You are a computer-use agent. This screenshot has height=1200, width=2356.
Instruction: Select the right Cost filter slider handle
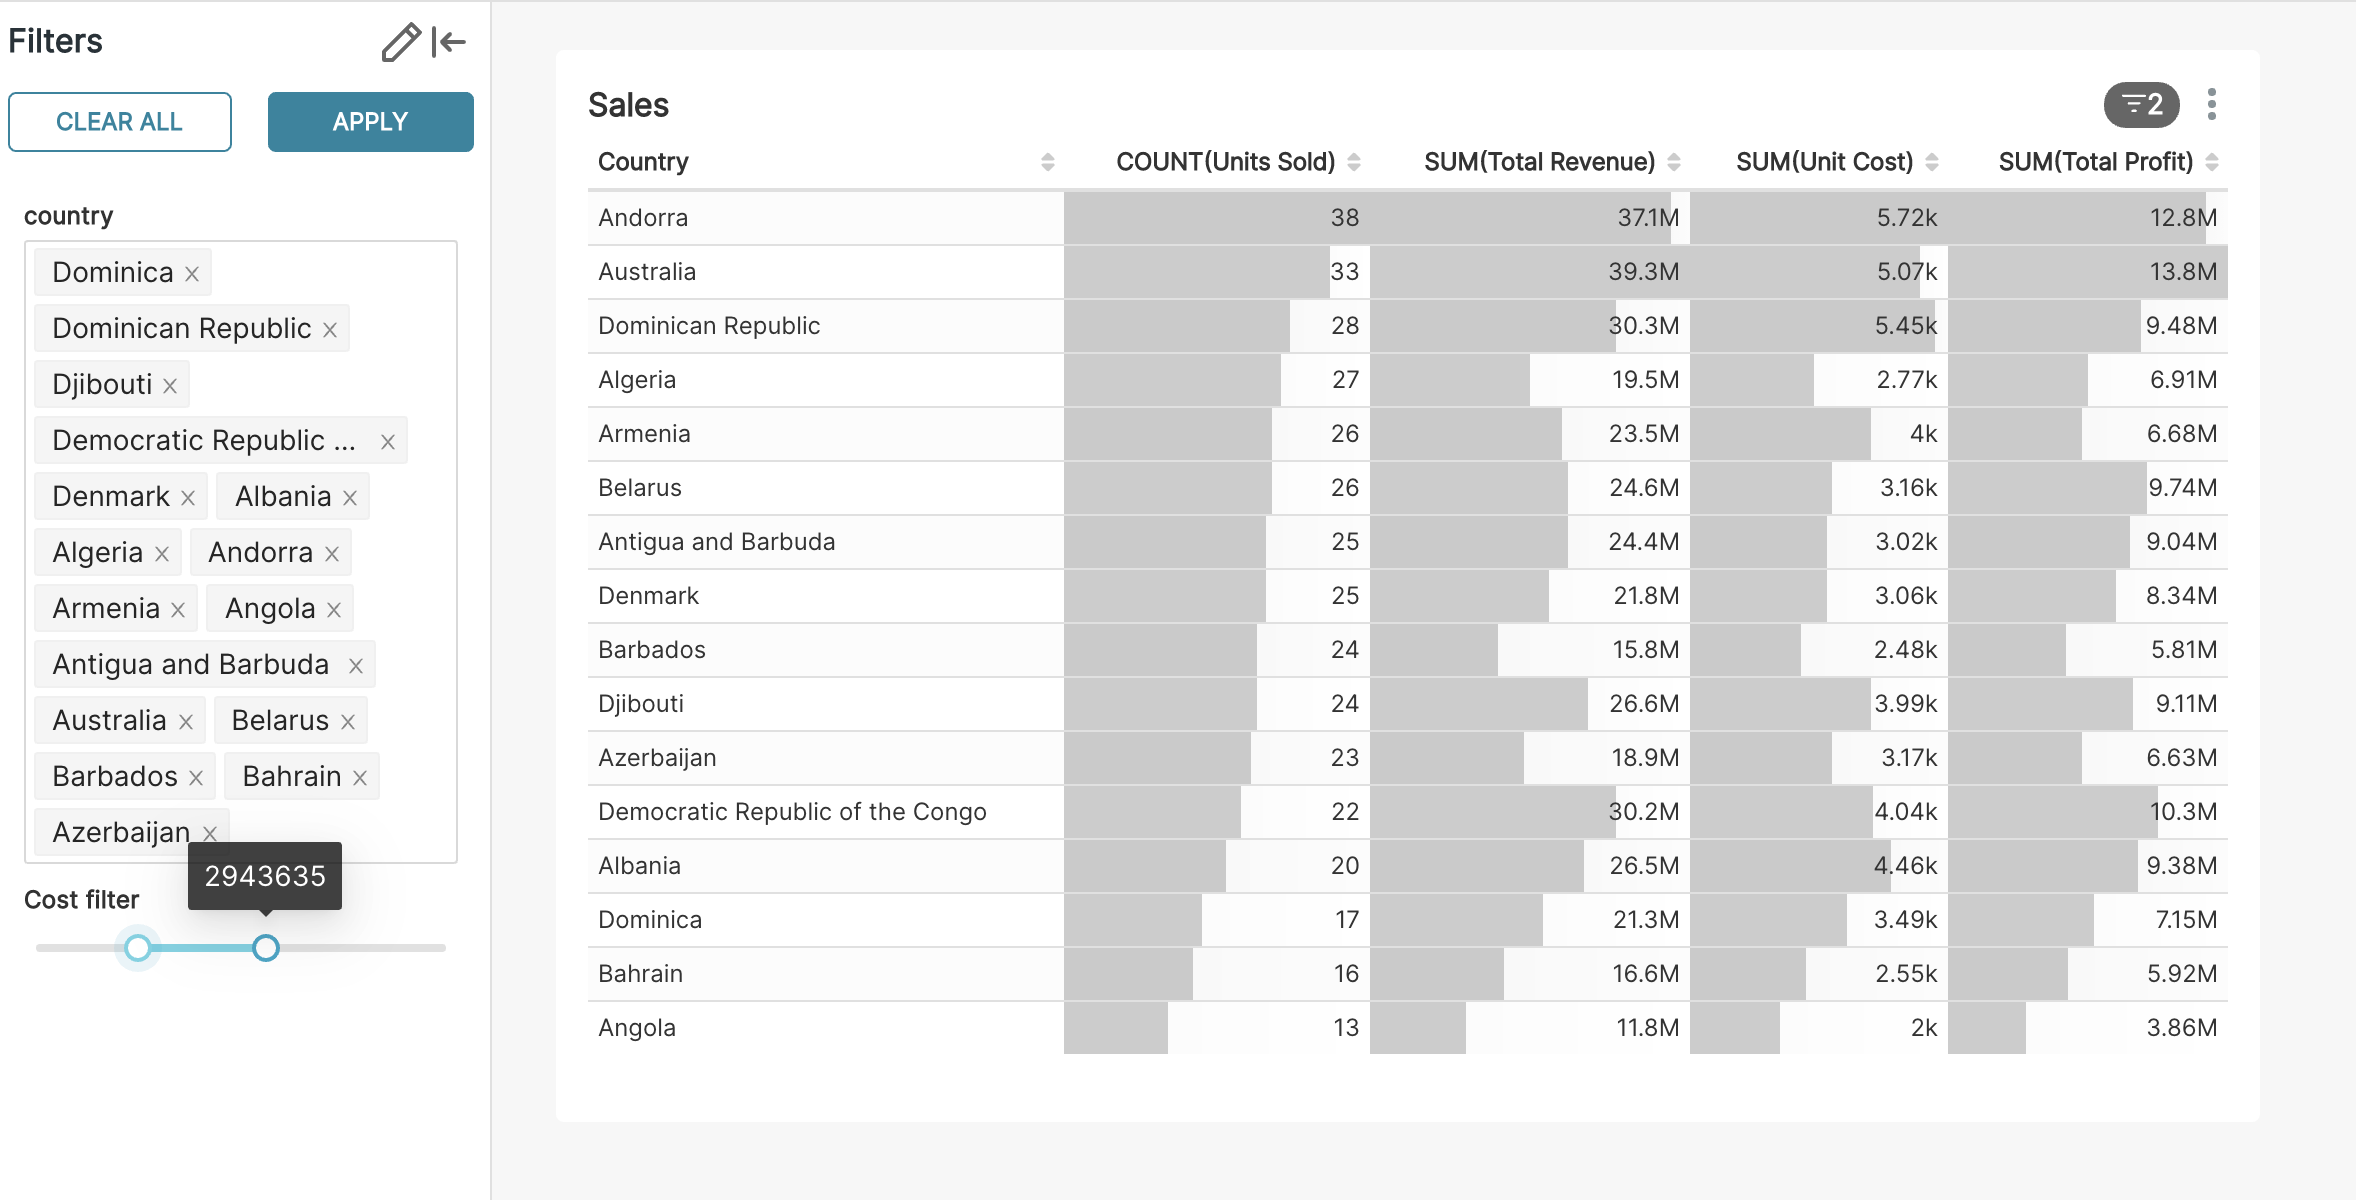[x=266, y=948]
